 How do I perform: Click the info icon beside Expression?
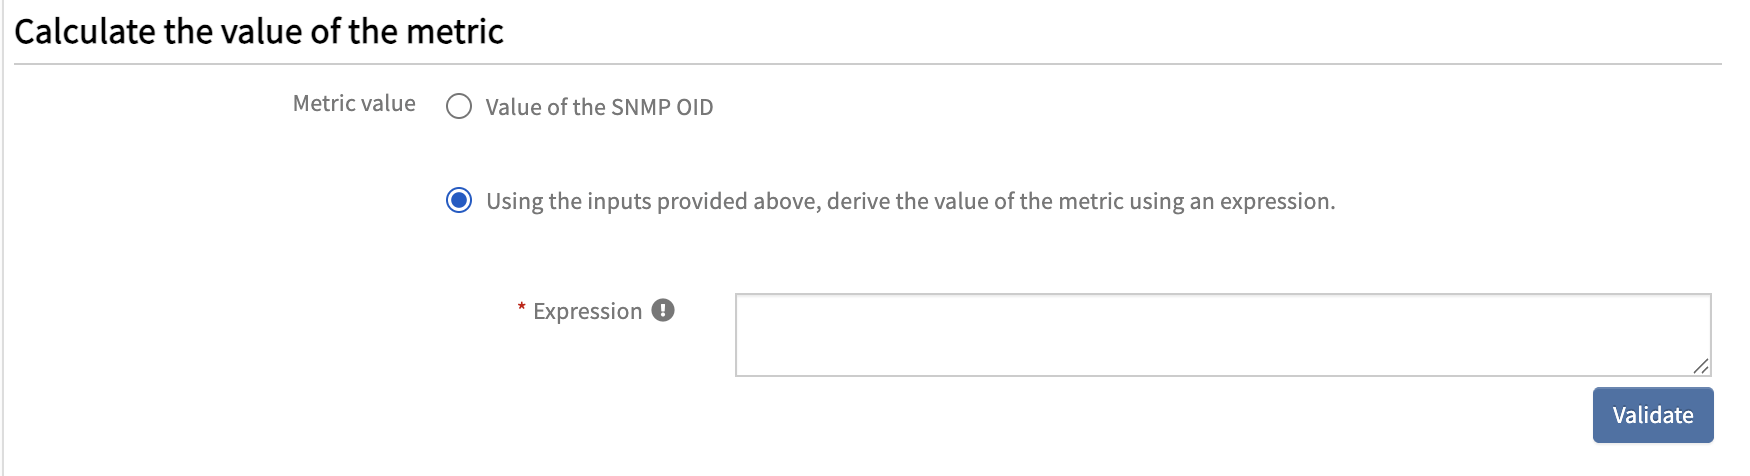(x=663, y=310)
